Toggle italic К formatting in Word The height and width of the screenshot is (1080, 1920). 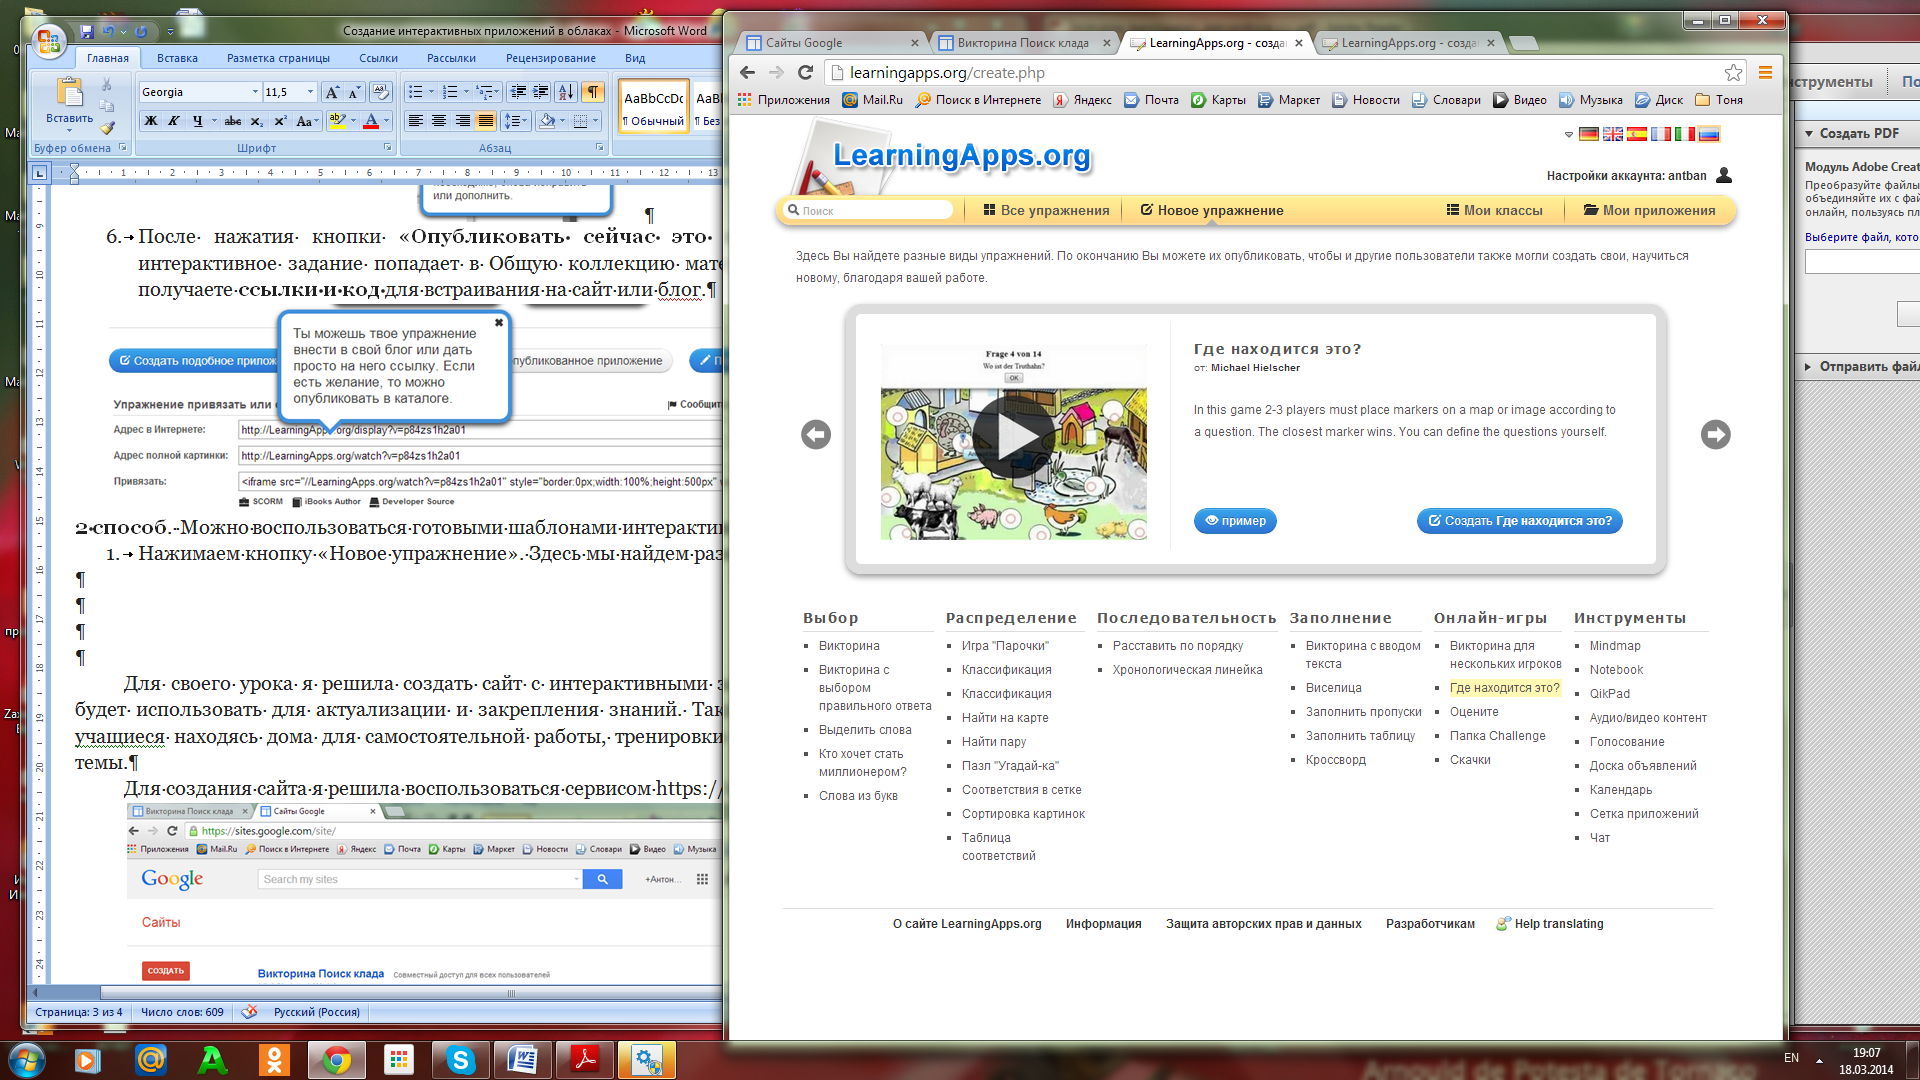174,121
